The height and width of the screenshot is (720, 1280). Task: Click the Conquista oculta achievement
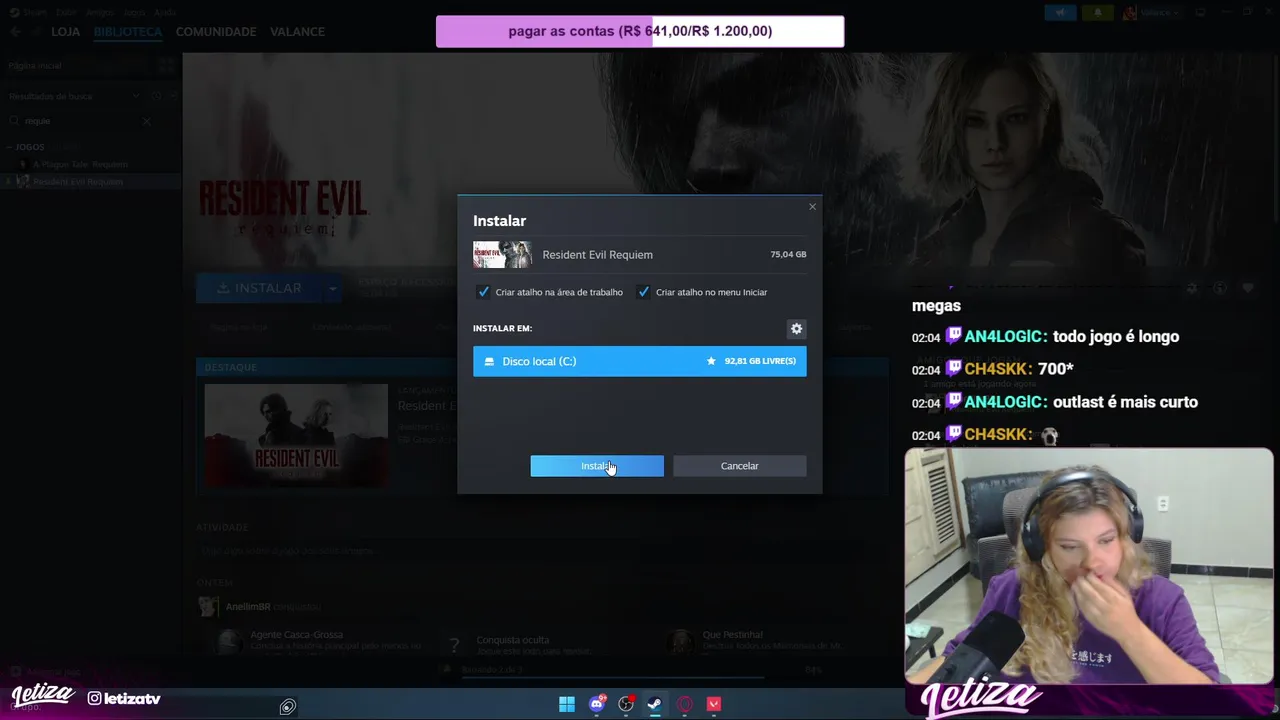click(512, 640)
